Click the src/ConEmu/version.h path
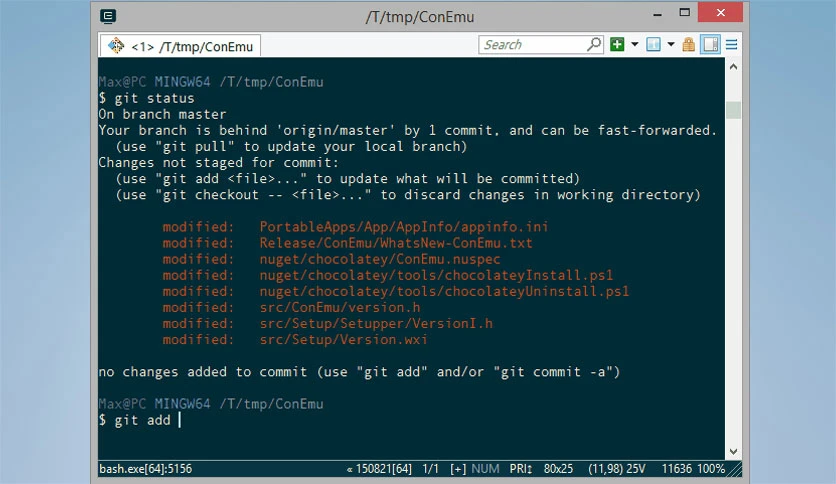836x484 pixels. (x=340, y=308)
